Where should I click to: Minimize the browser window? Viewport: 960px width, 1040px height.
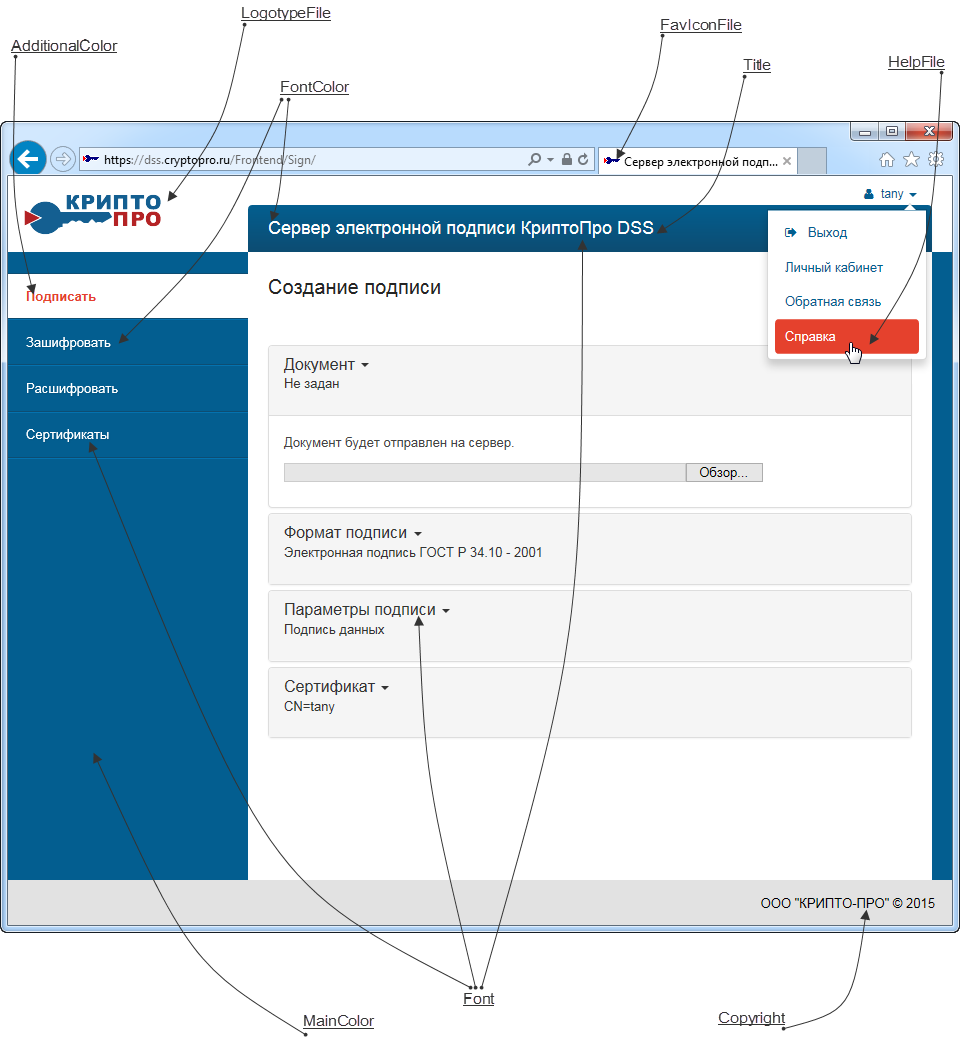click(864, 132)
